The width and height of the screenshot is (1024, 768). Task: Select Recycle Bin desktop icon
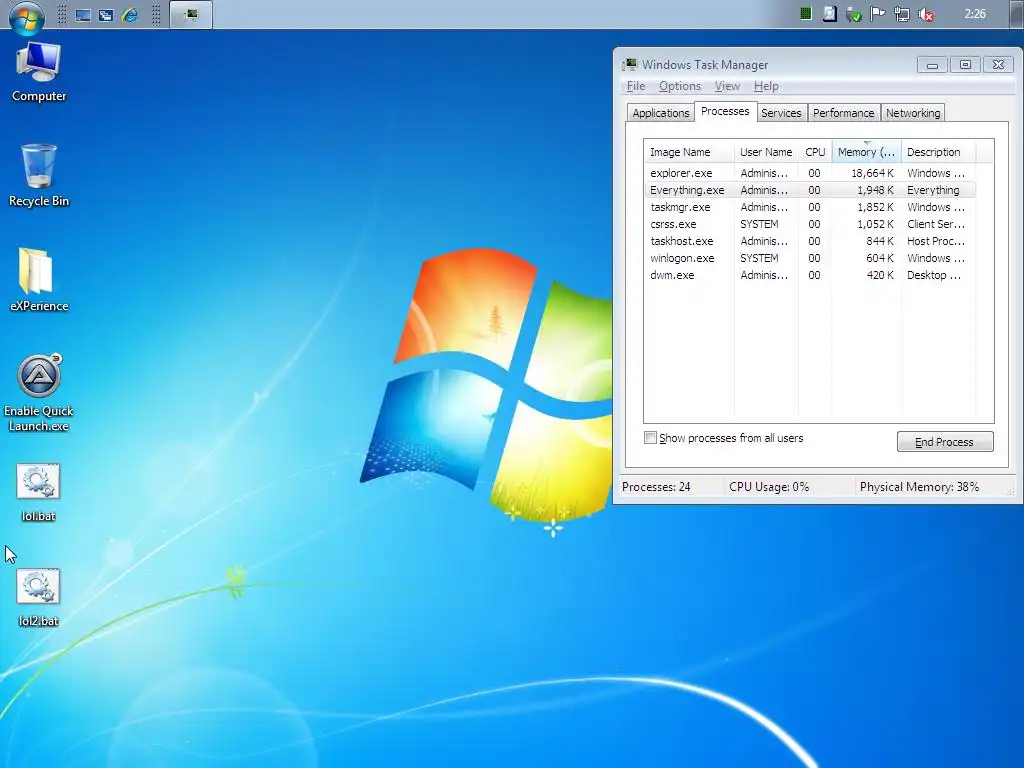point(39,175)
